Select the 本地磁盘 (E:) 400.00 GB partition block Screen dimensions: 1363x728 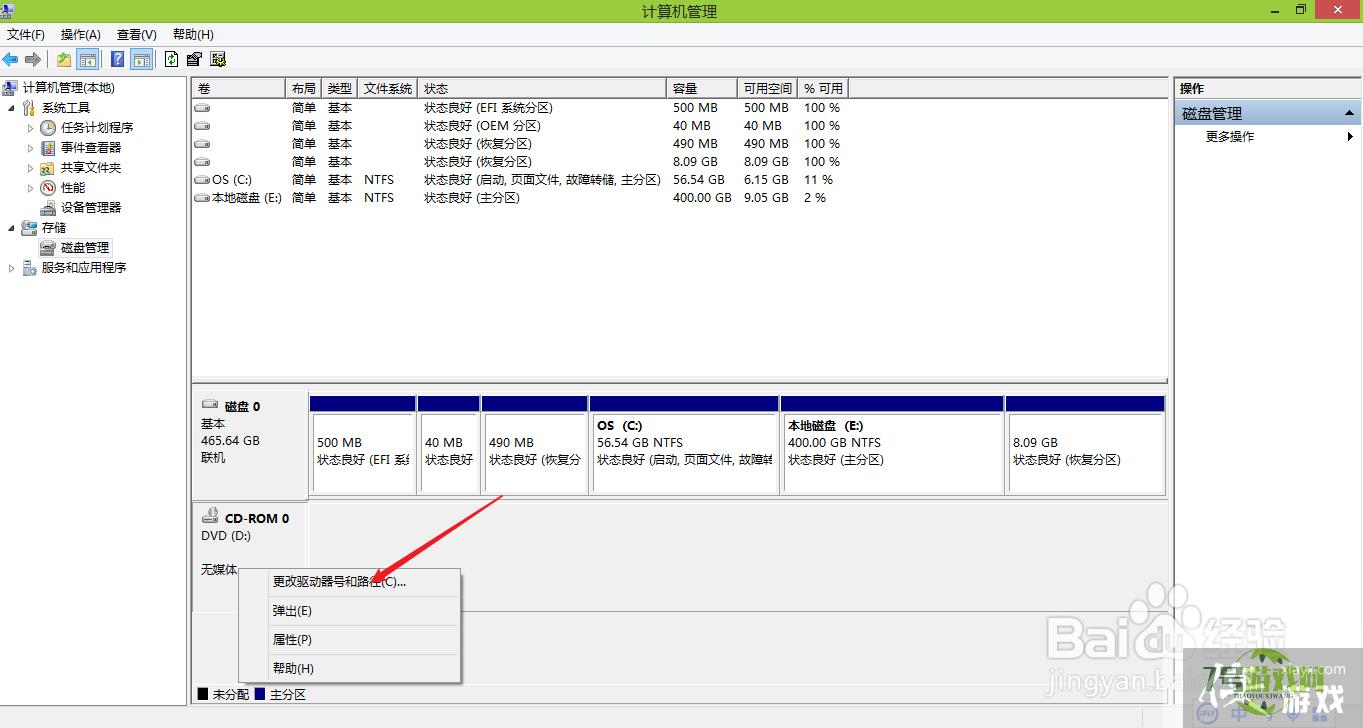point(893,444)
